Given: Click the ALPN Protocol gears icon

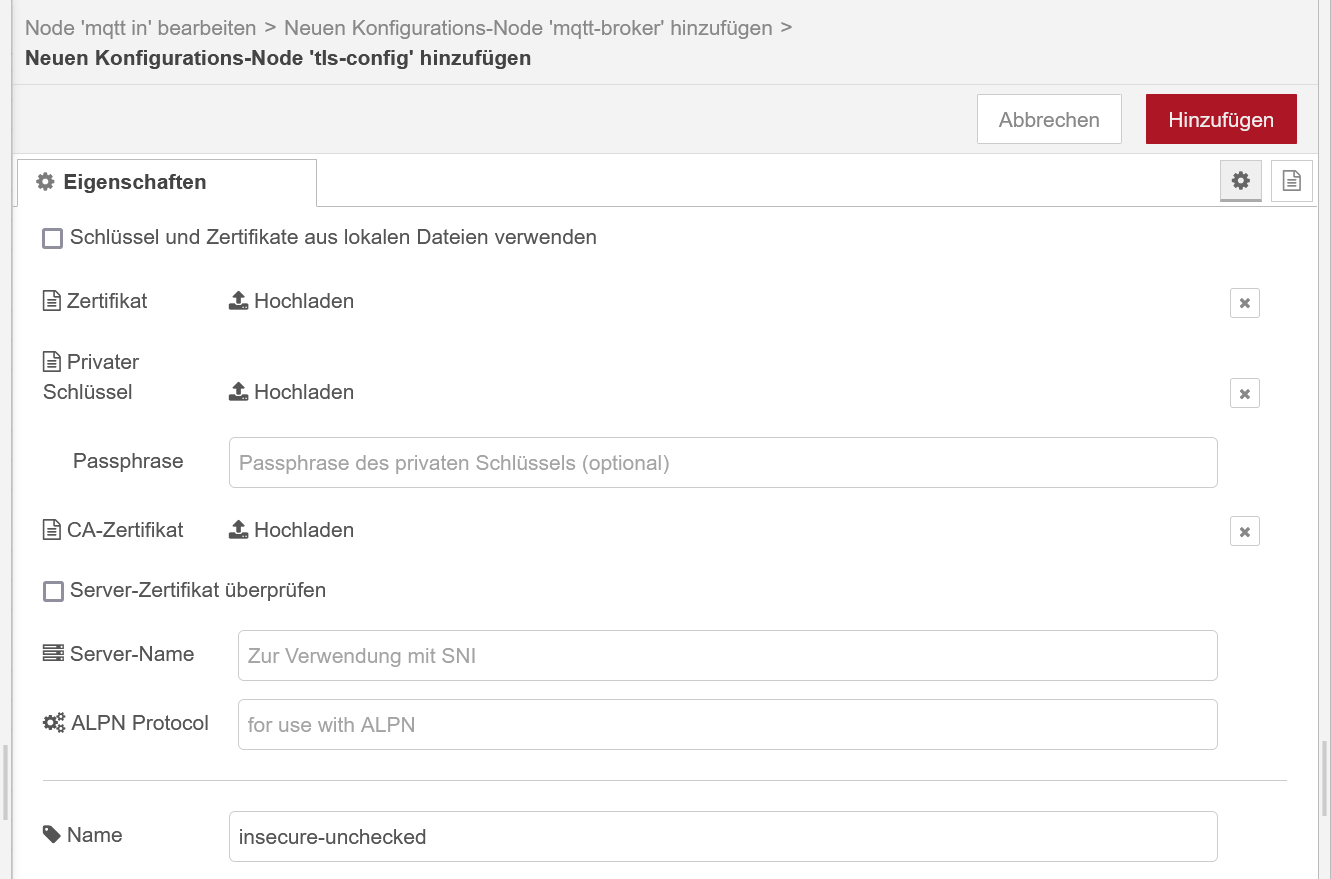Looking at the screenshot, I should coord(52,721).
